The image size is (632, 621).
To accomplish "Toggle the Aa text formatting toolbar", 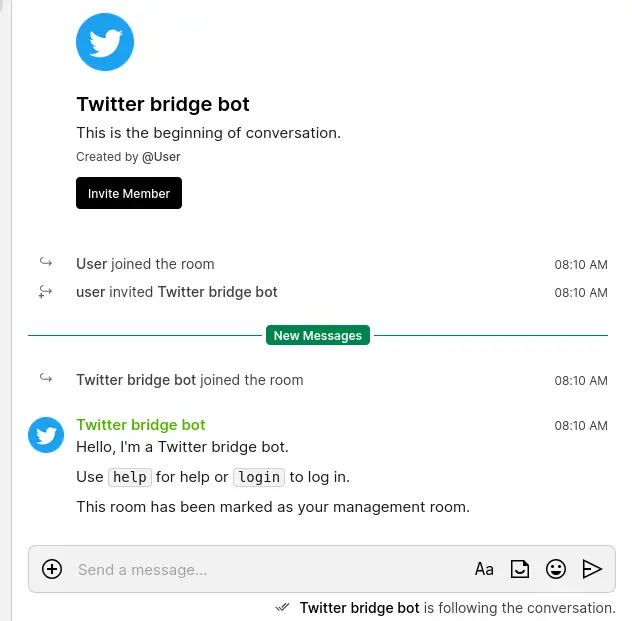I will pyautogui.click(x=484, y=569).
